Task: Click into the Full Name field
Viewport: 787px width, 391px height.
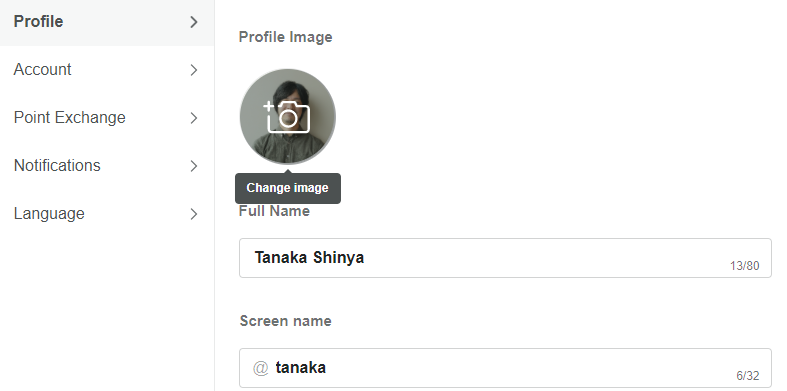Action: coord(505,258)
